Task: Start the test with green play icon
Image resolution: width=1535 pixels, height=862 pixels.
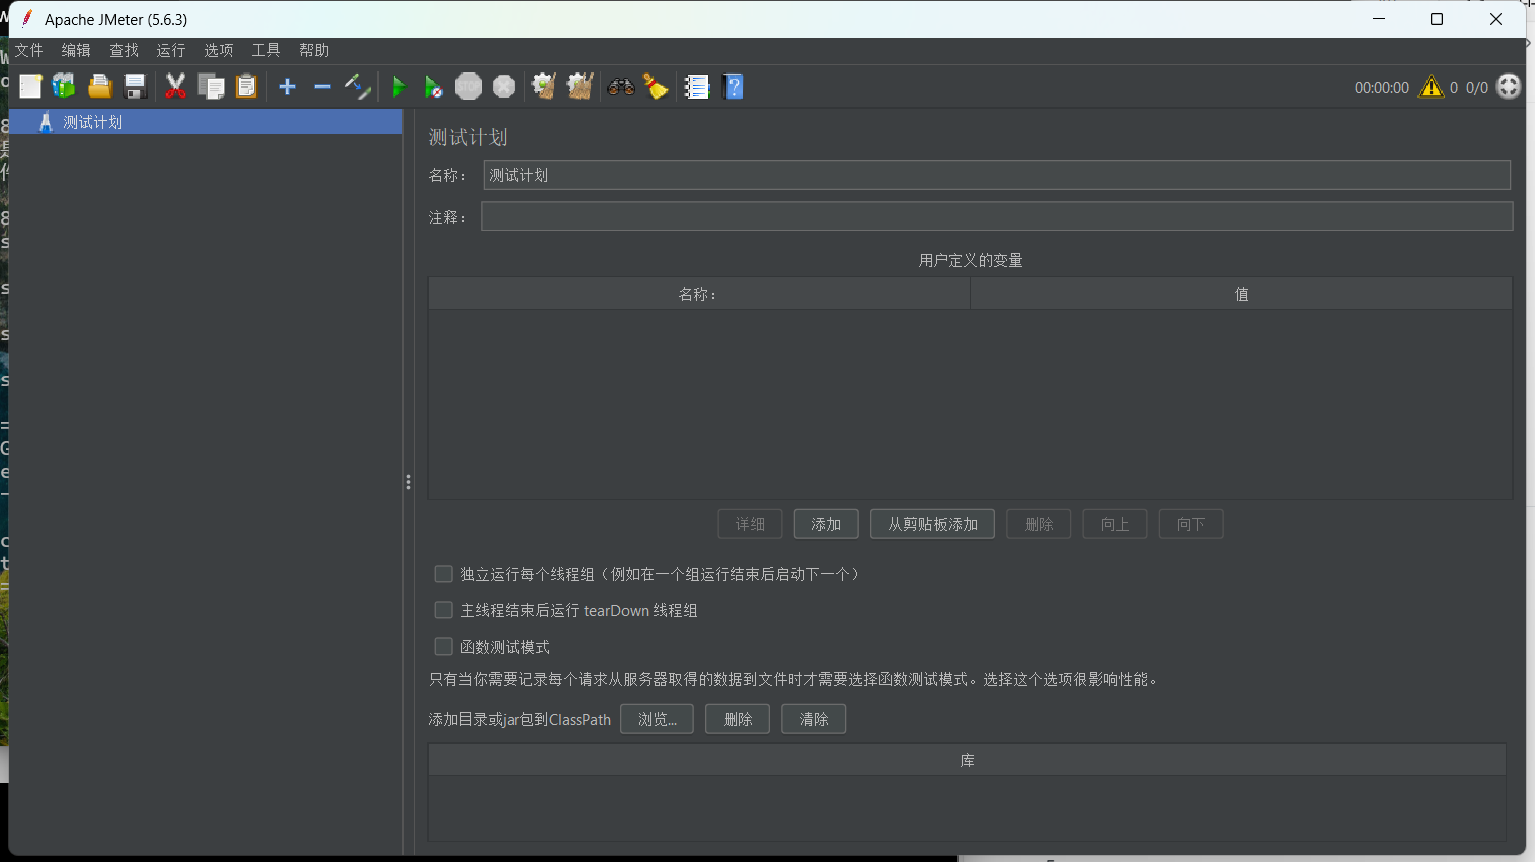Action: (398, 87)
